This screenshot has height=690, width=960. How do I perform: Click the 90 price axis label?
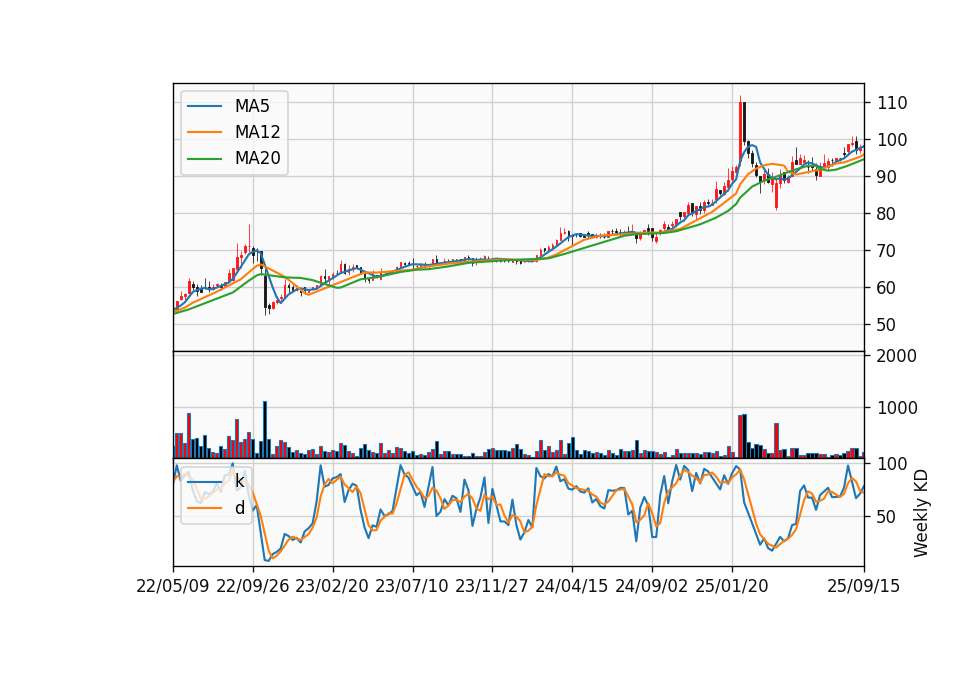(887, 177)
